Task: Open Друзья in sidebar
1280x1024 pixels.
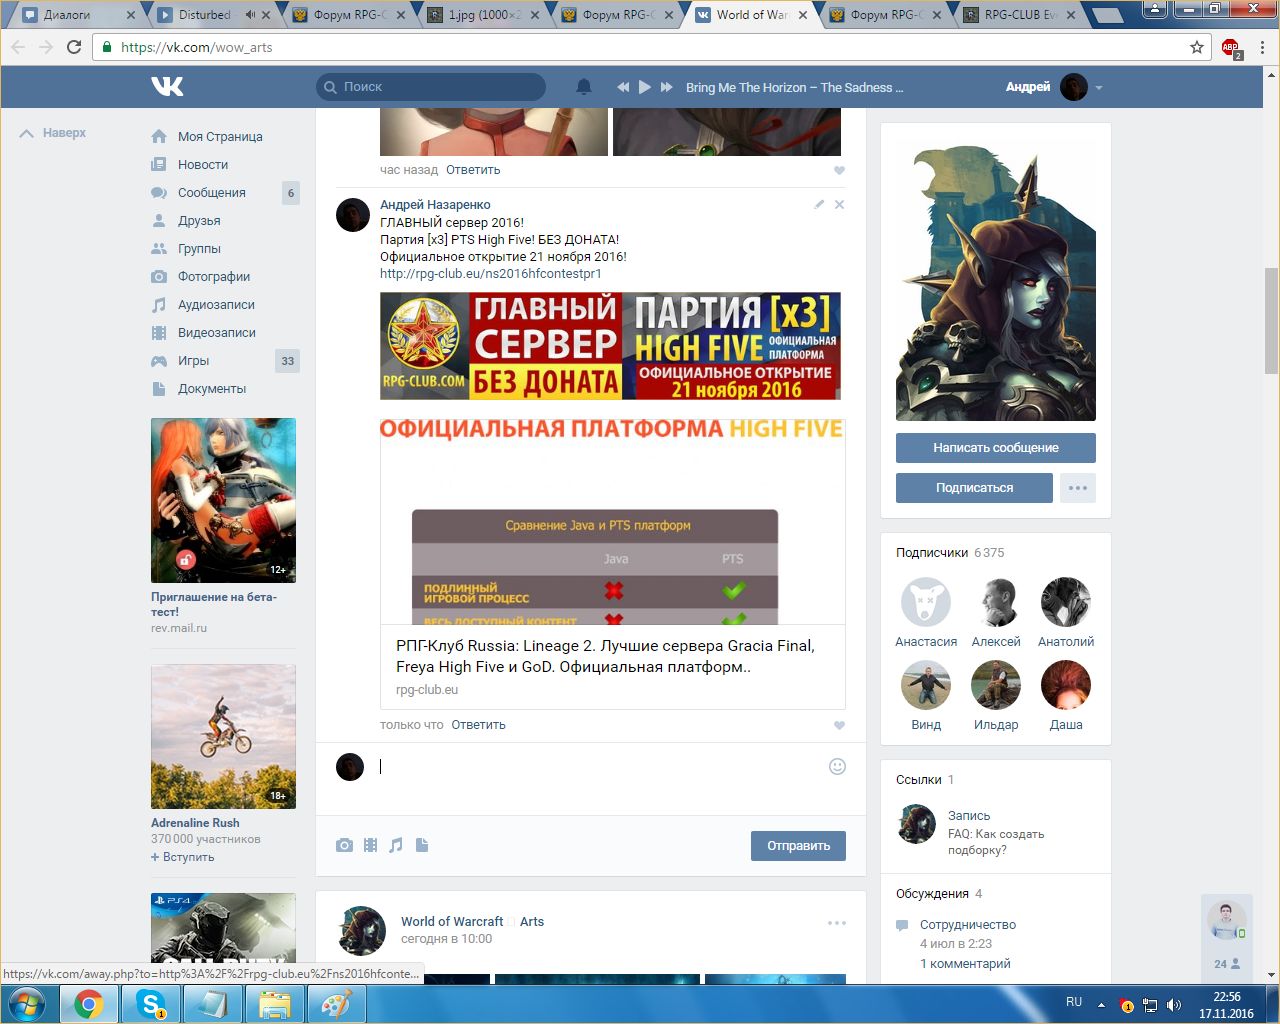Action: (x=199, y=221)
